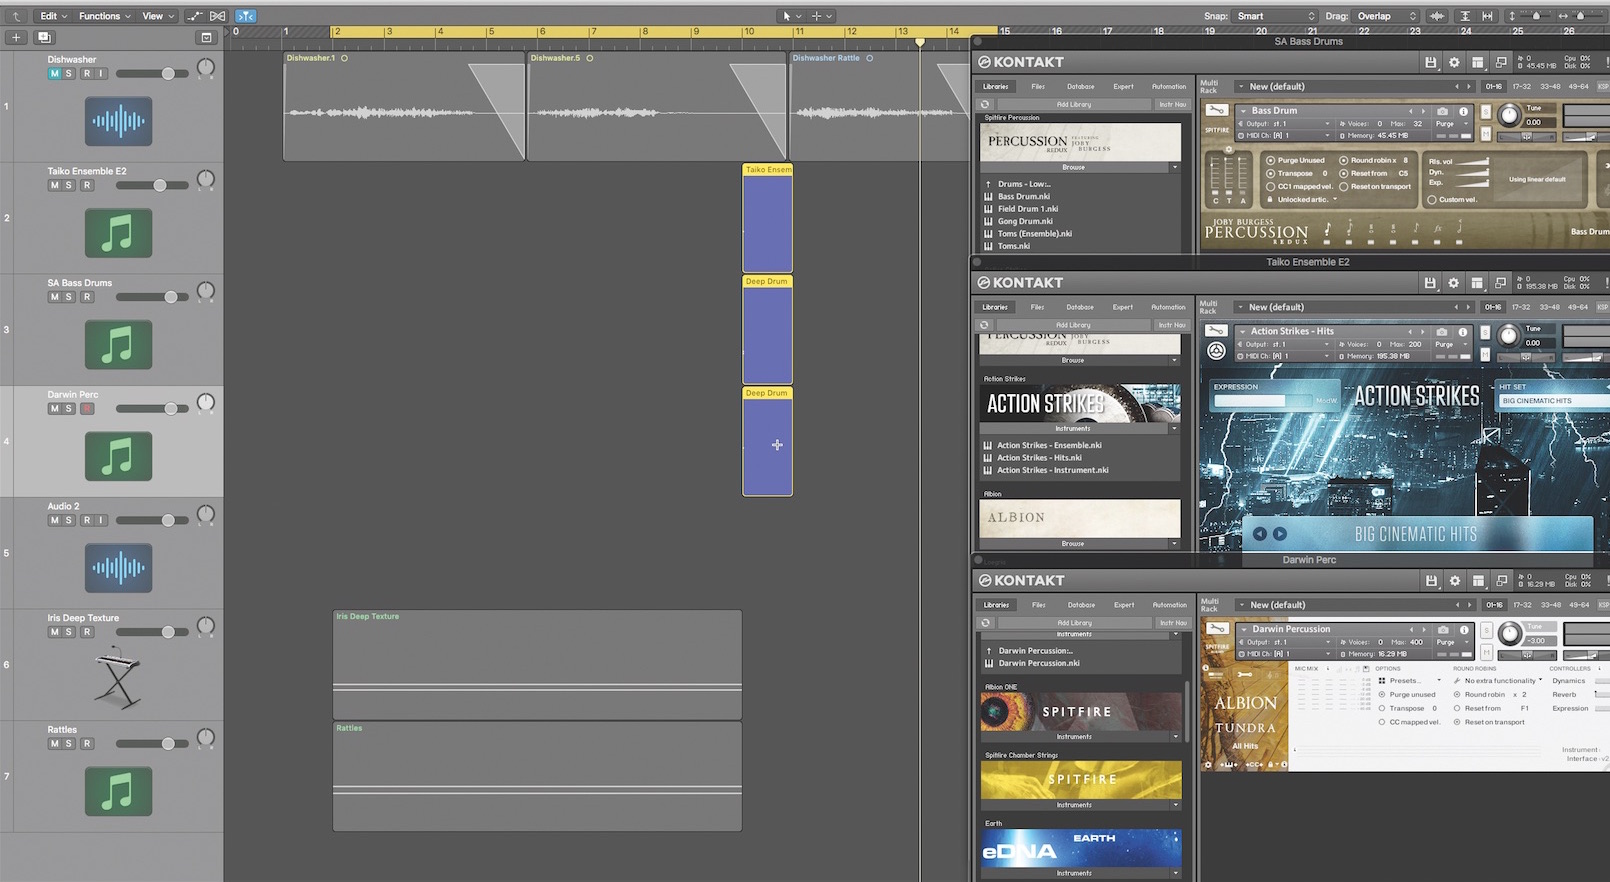Click camera snapshot icon on Bass Drum header

[x=1443, y=111]
